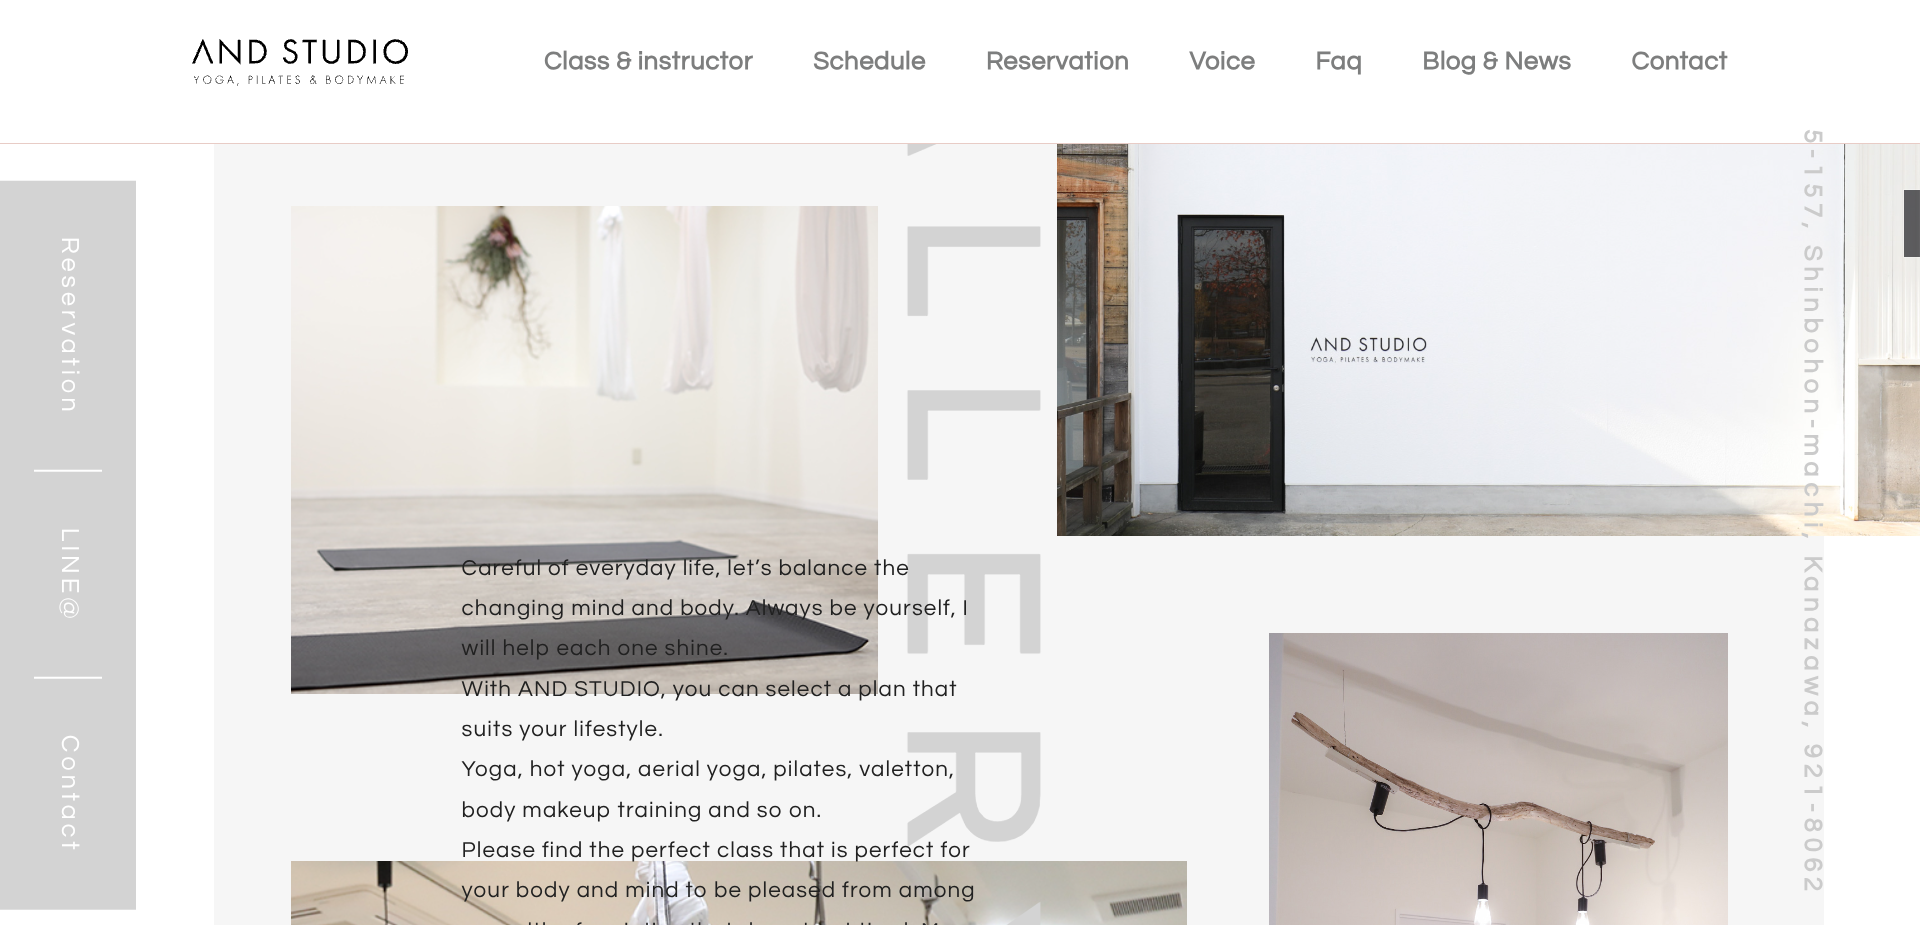The height and width of the screenshot is (925, 1920).
Task: Open Contact in the top navigation
Action: point(1679,61)
